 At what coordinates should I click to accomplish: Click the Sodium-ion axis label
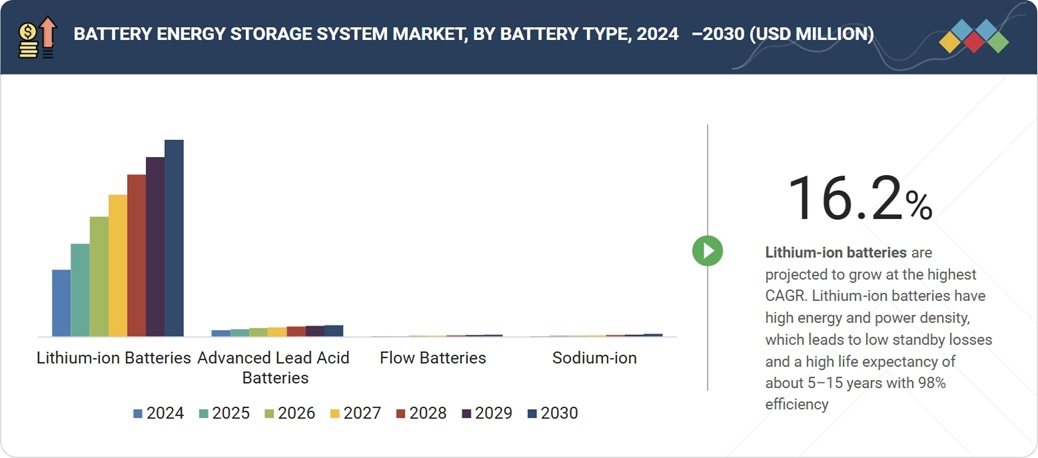[x=594, y=358]
